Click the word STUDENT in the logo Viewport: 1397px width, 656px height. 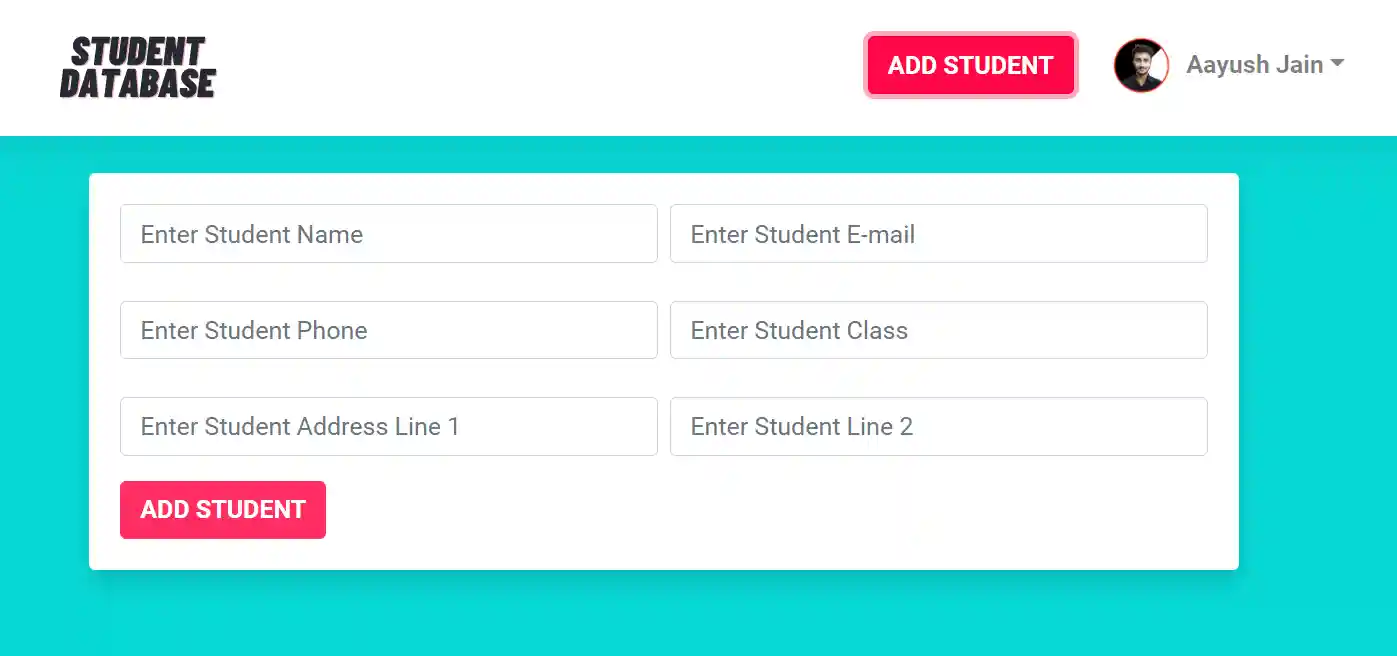pyautogui.click(x=138, y=51)
